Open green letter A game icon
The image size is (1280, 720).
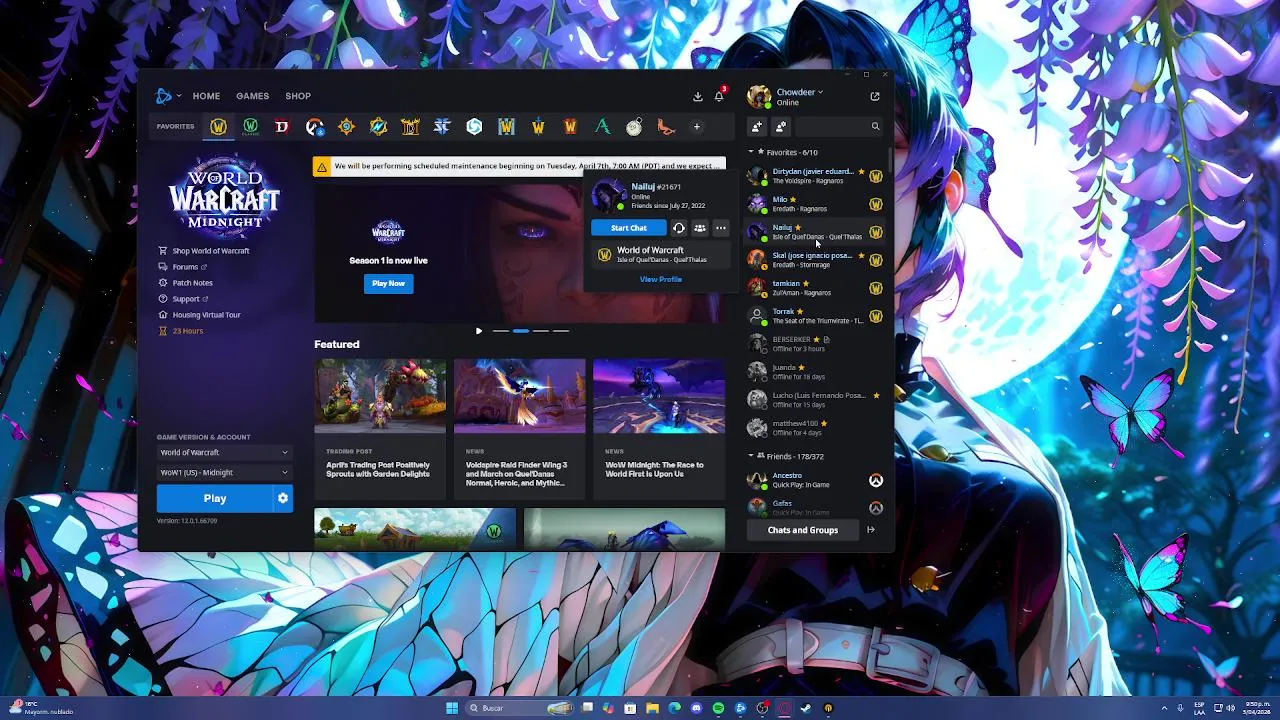click(x=603, y=127)
